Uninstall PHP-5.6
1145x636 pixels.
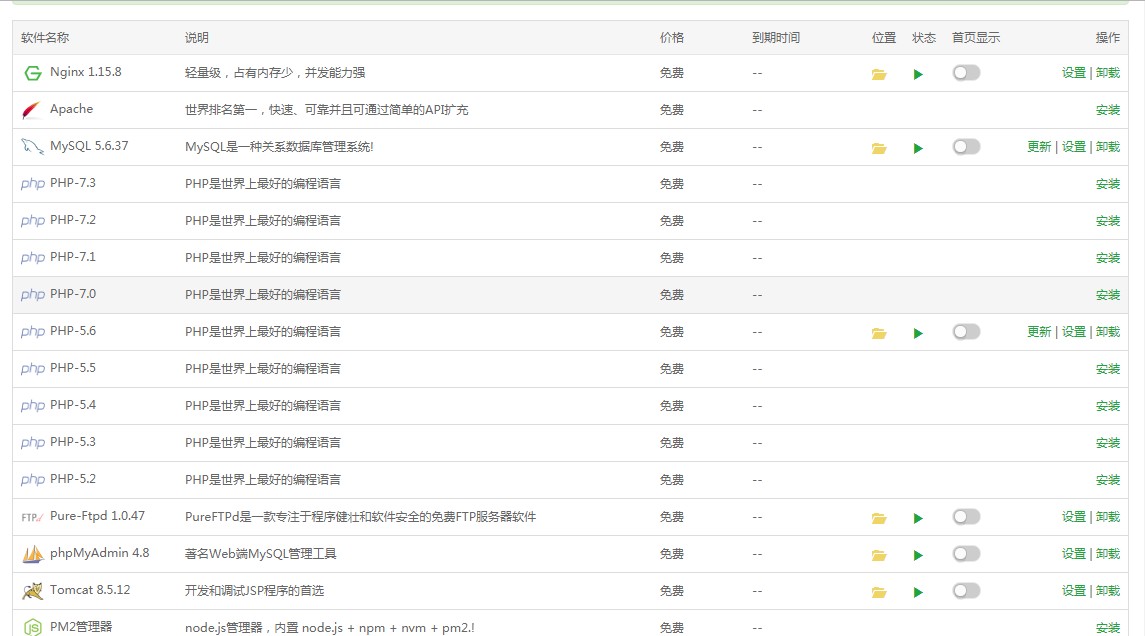[x=1108, y=332]
